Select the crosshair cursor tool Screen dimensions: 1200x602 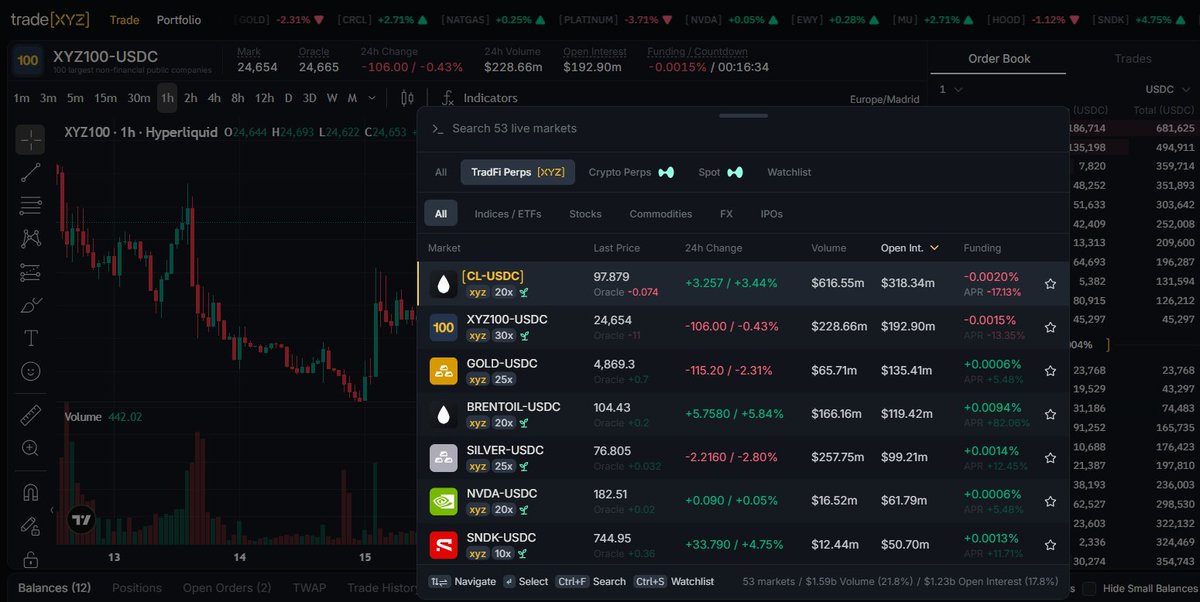pos(30,139)
